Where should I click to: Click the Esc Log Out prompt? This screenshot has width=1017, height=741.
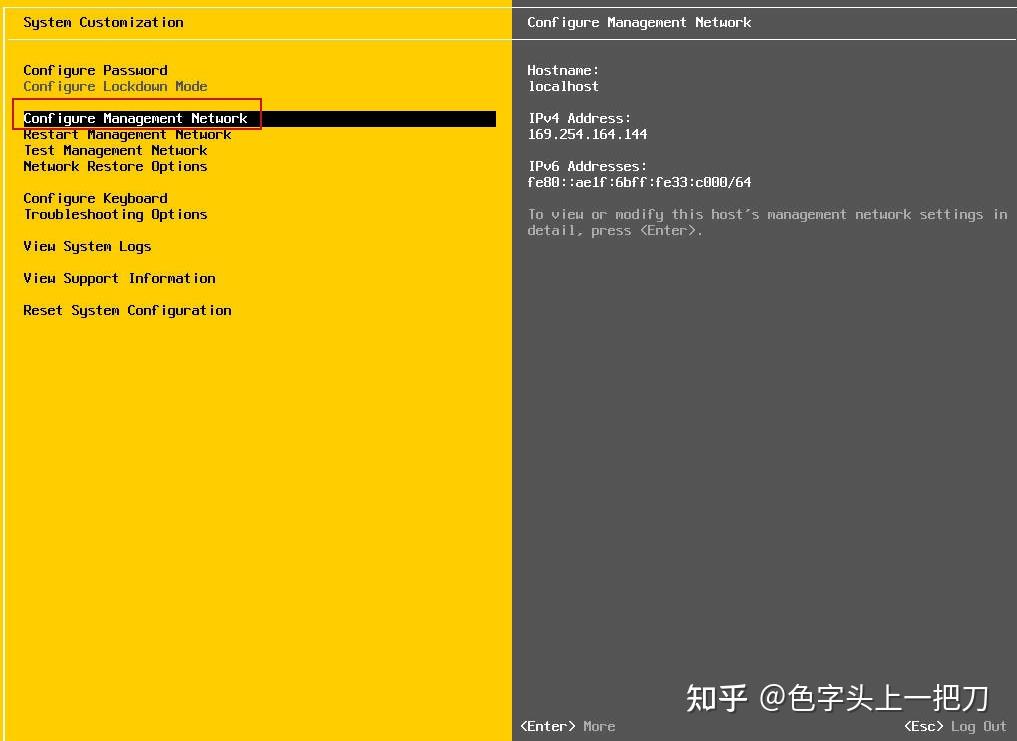point(952,726)
